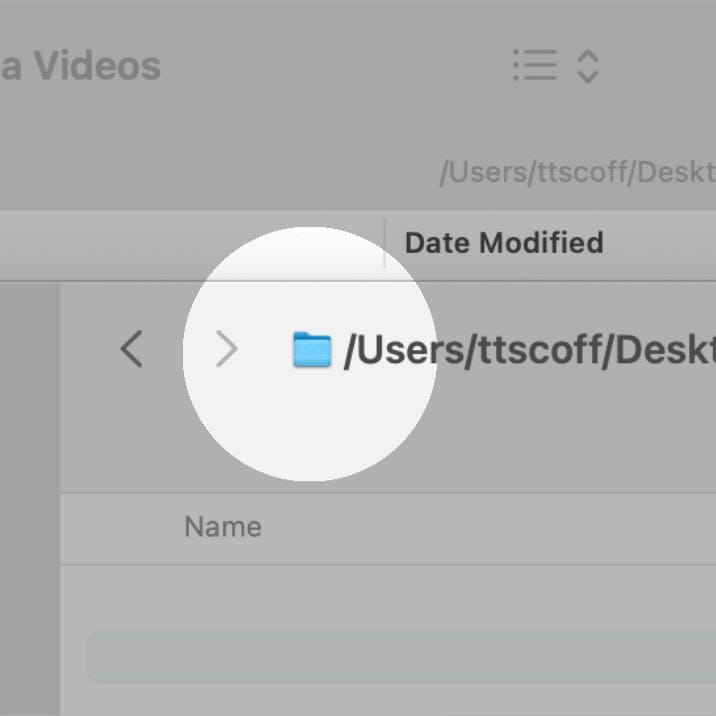Open view options via the up-down chevrons
Image resolution: width=716 pixels, height=716 pixels.
588,66
